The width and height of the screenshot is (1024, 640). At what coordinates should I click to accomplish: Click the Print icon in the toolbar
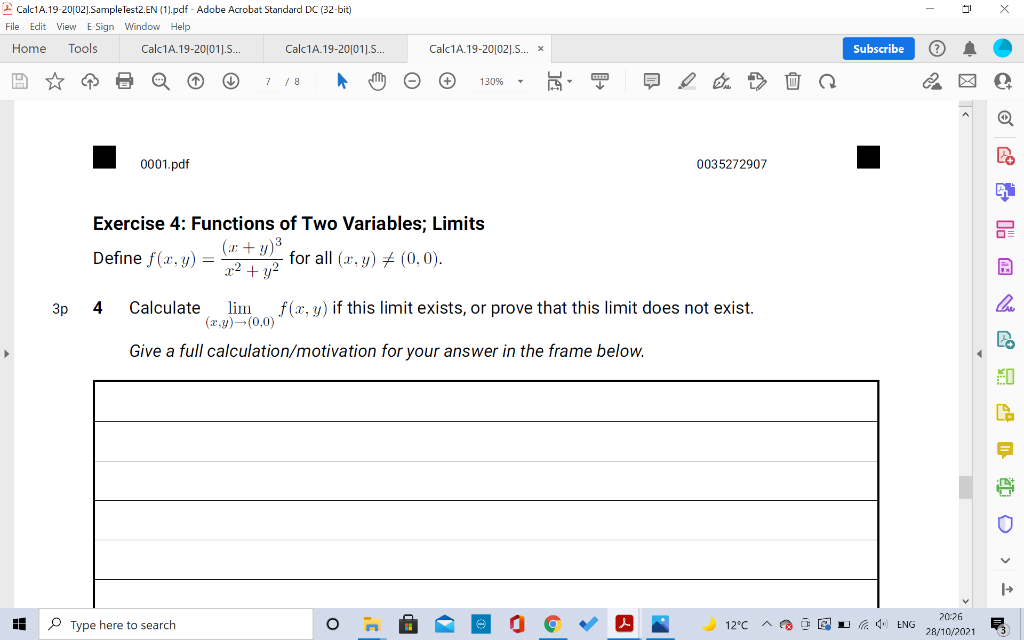tap(126, 81)
